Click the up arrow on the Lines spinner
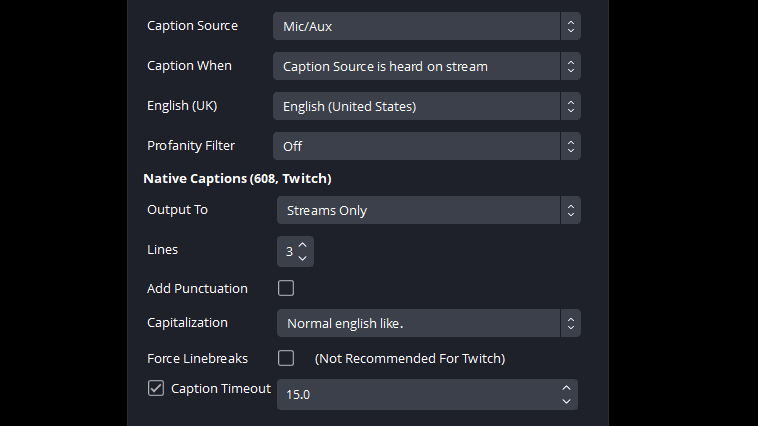758x426 pixels. pyautogui.click(x=303, y=244)
